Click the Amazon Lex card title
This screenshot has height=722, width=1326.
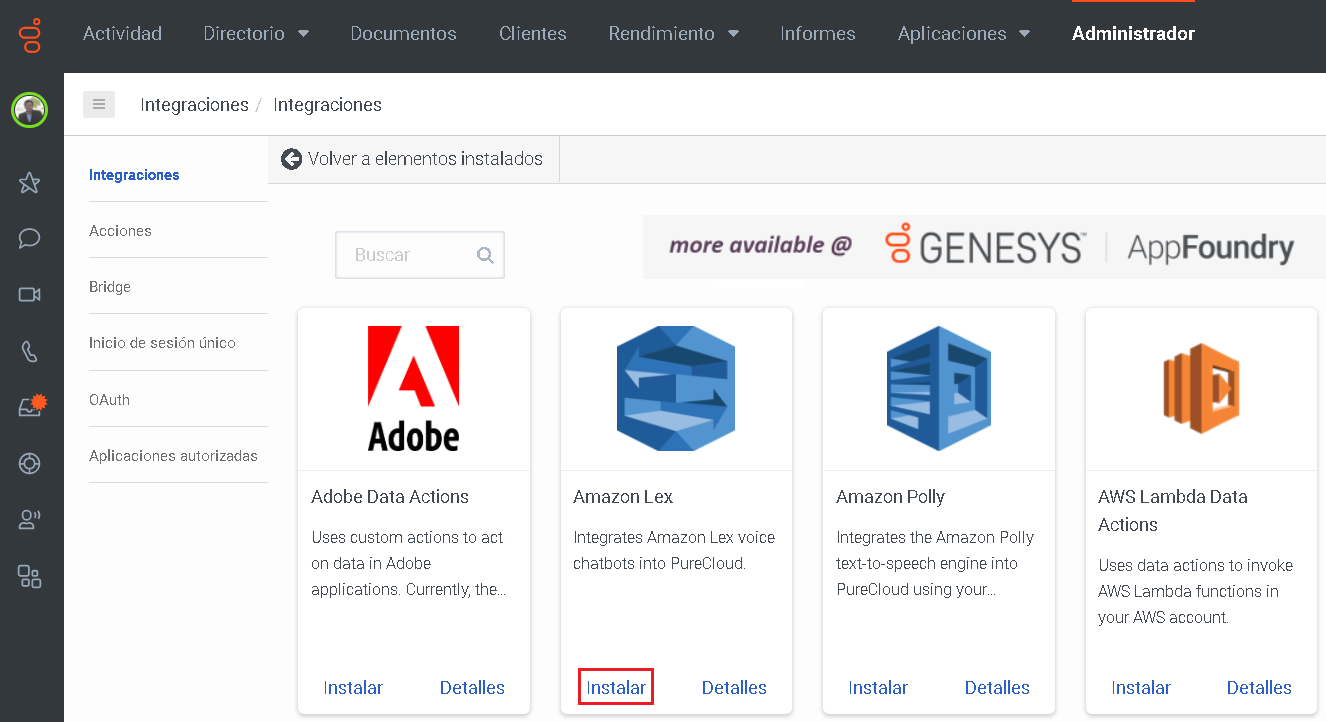[x=623, y=497]
